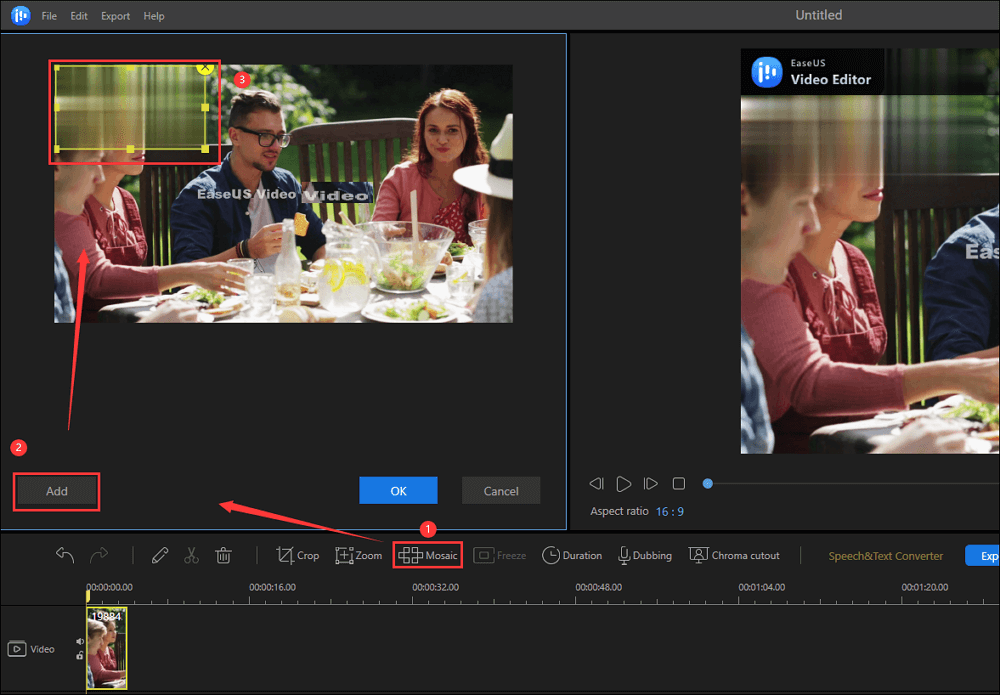The image size is (1000, 695).
Task: Select the Crop tool
Action: pyautogui.click(x=297, y=555)
